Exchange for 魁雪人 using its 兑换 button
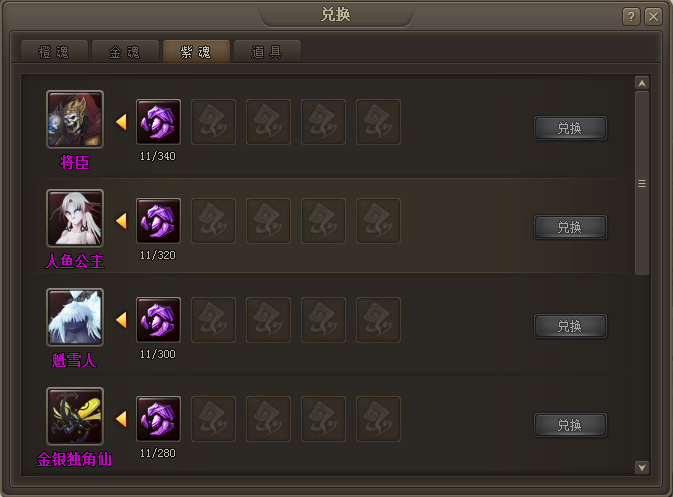 point(570,326)
